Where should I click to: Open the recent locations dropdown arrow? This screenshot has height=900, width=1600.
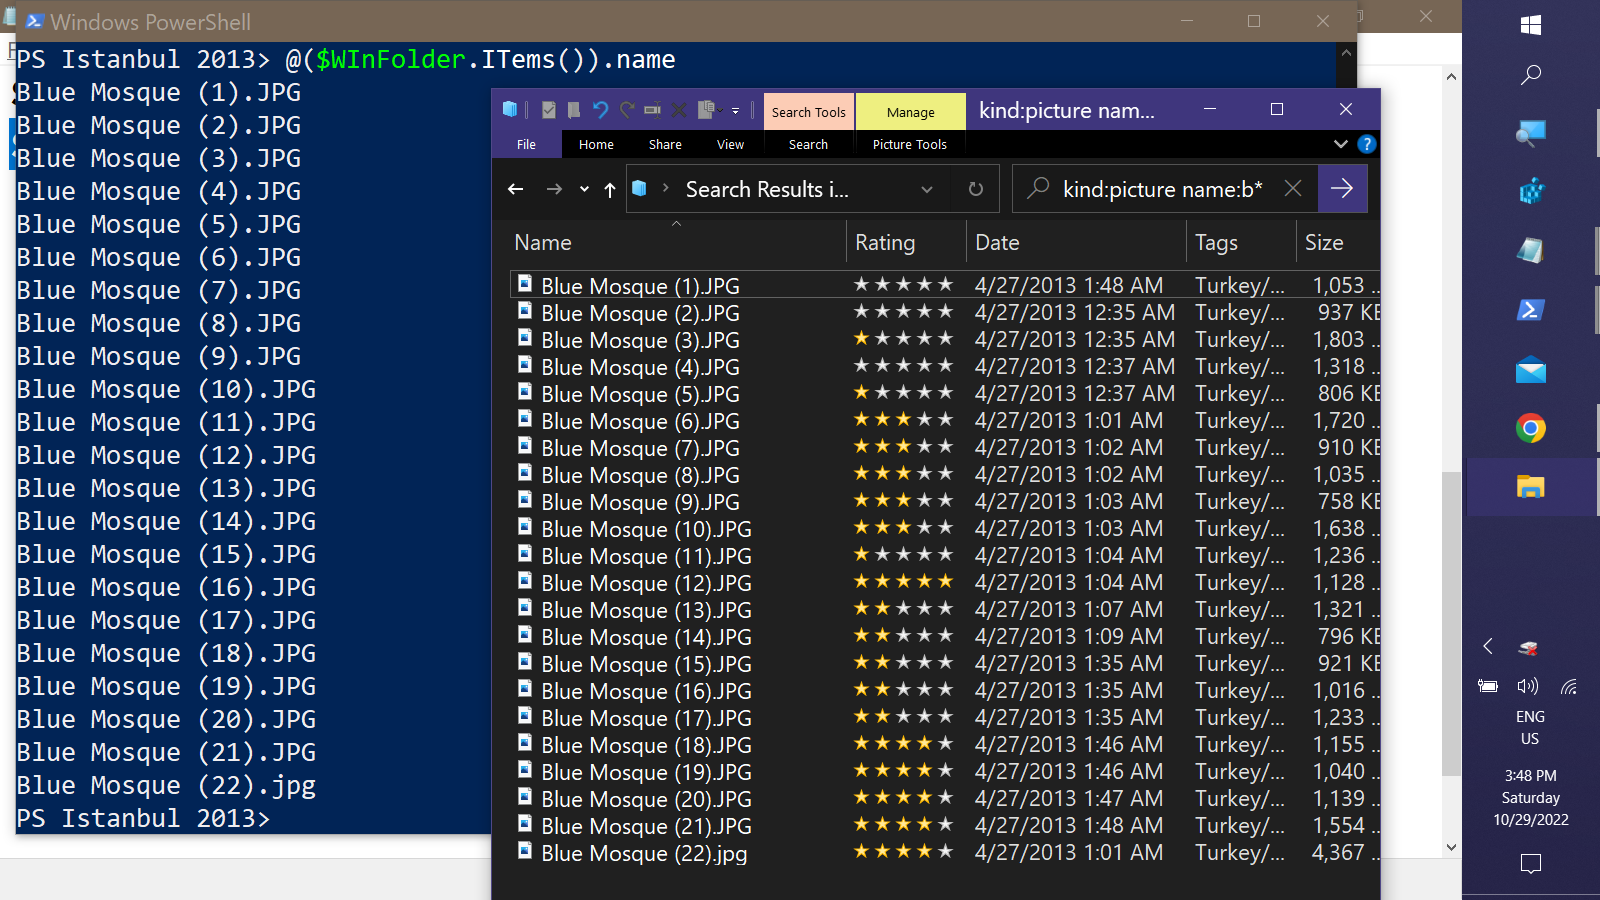[x=584, y=189]
